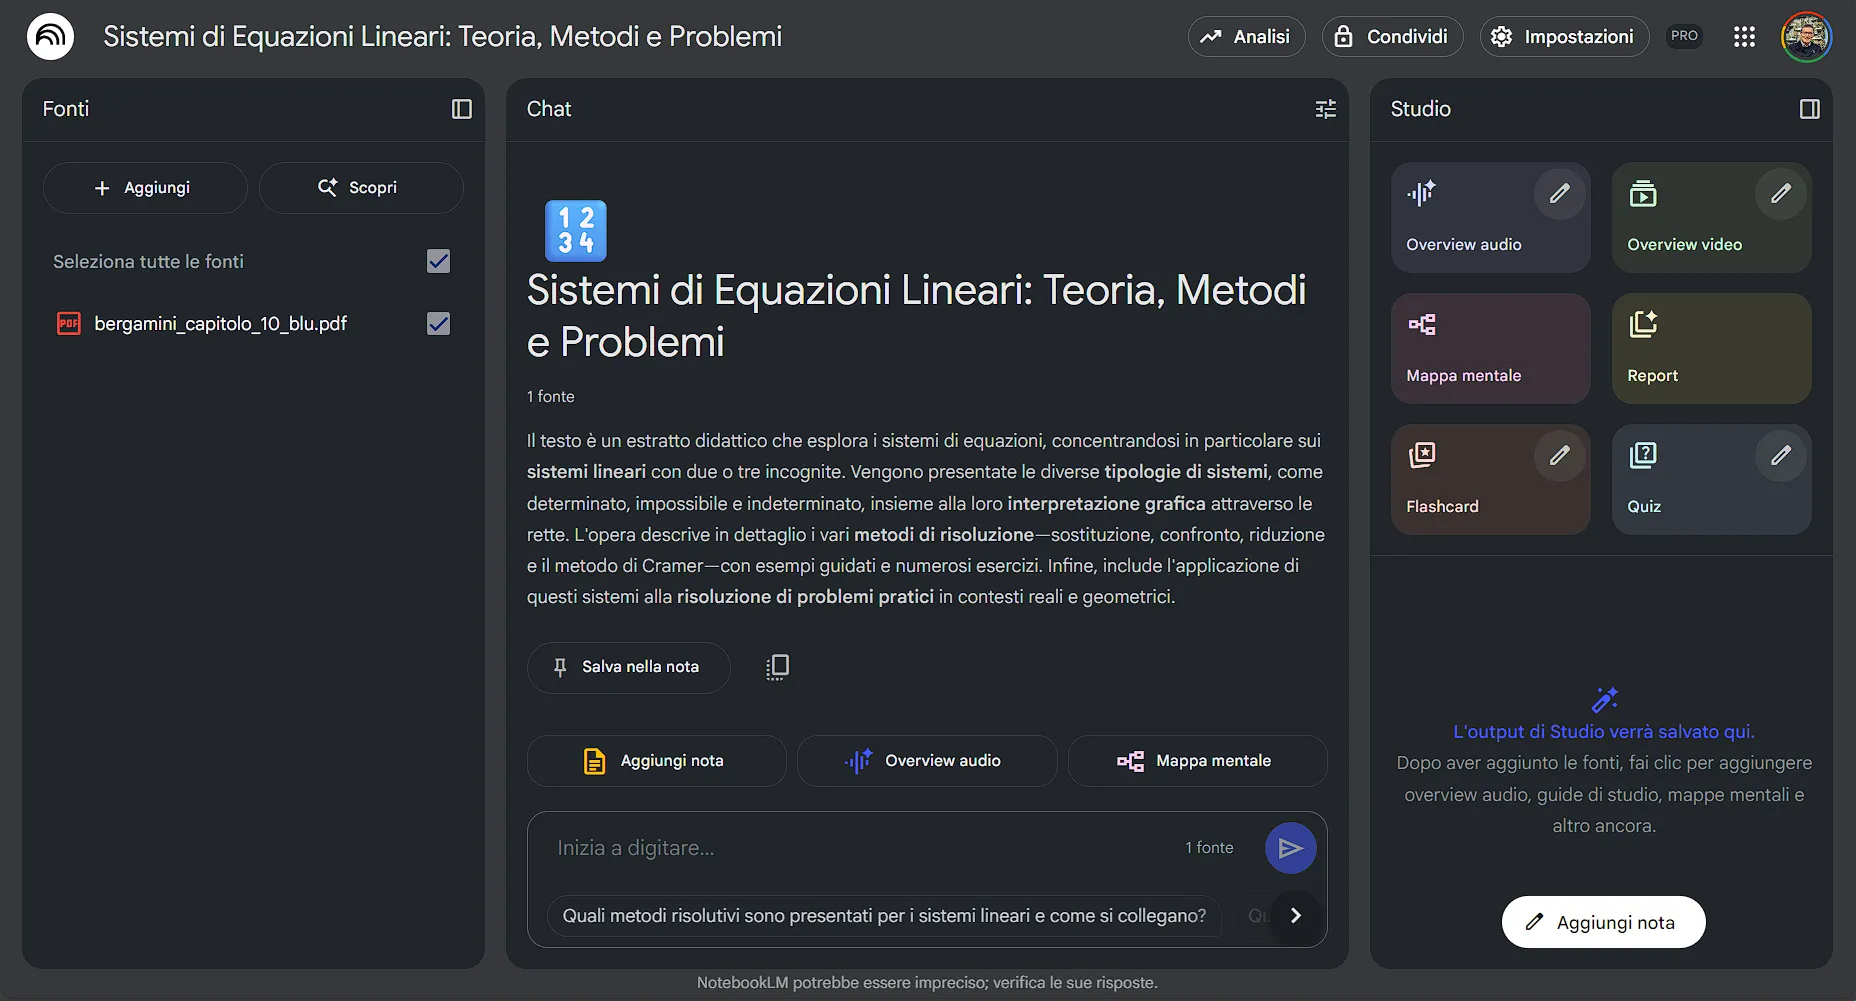
Task: Create Flashcard studio card
Action: click(x=1490, y=479)
